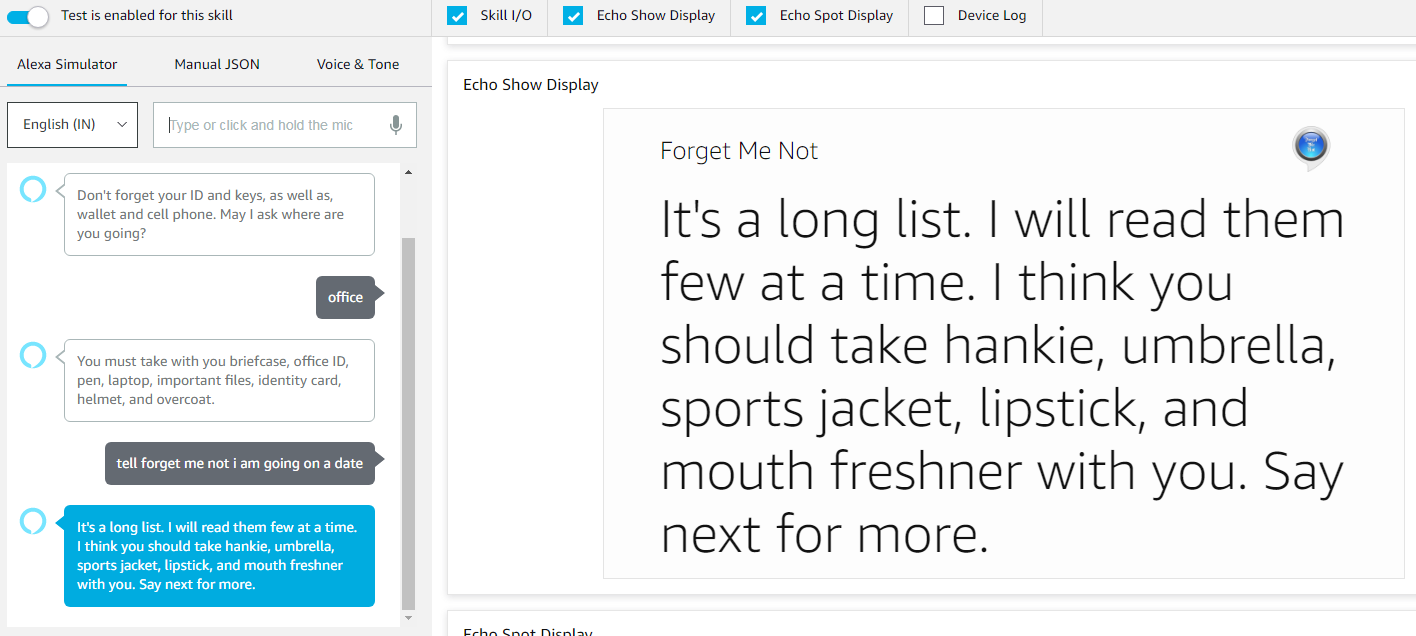1416x636 pixels.
Task: Click the utterance text input field
Action: (270, 125)
